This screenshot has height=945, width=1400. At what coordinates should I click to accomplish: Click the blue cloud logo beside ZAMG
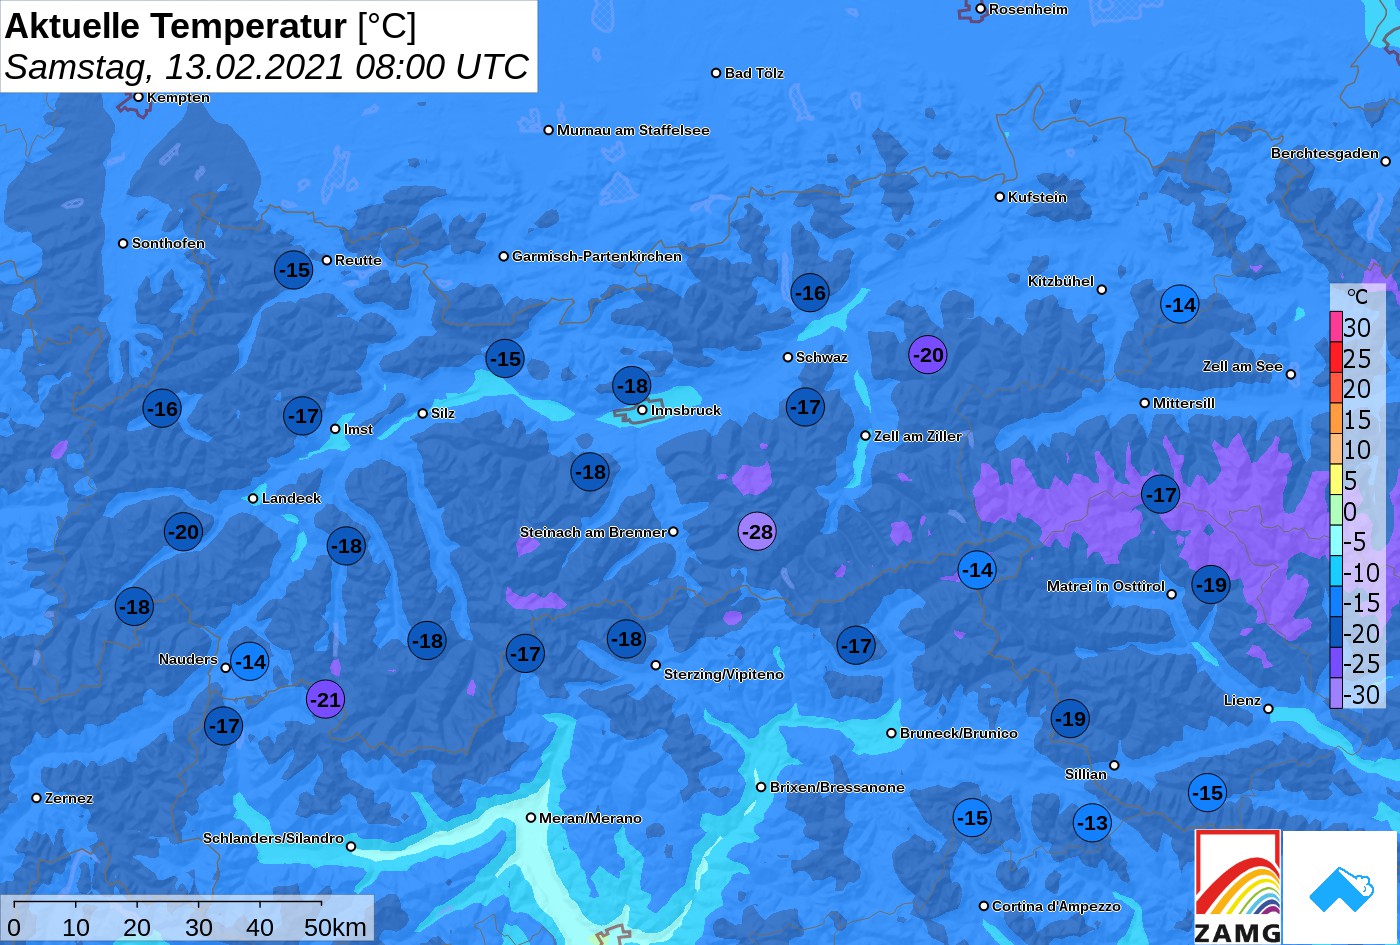(x=1340, y=887)
